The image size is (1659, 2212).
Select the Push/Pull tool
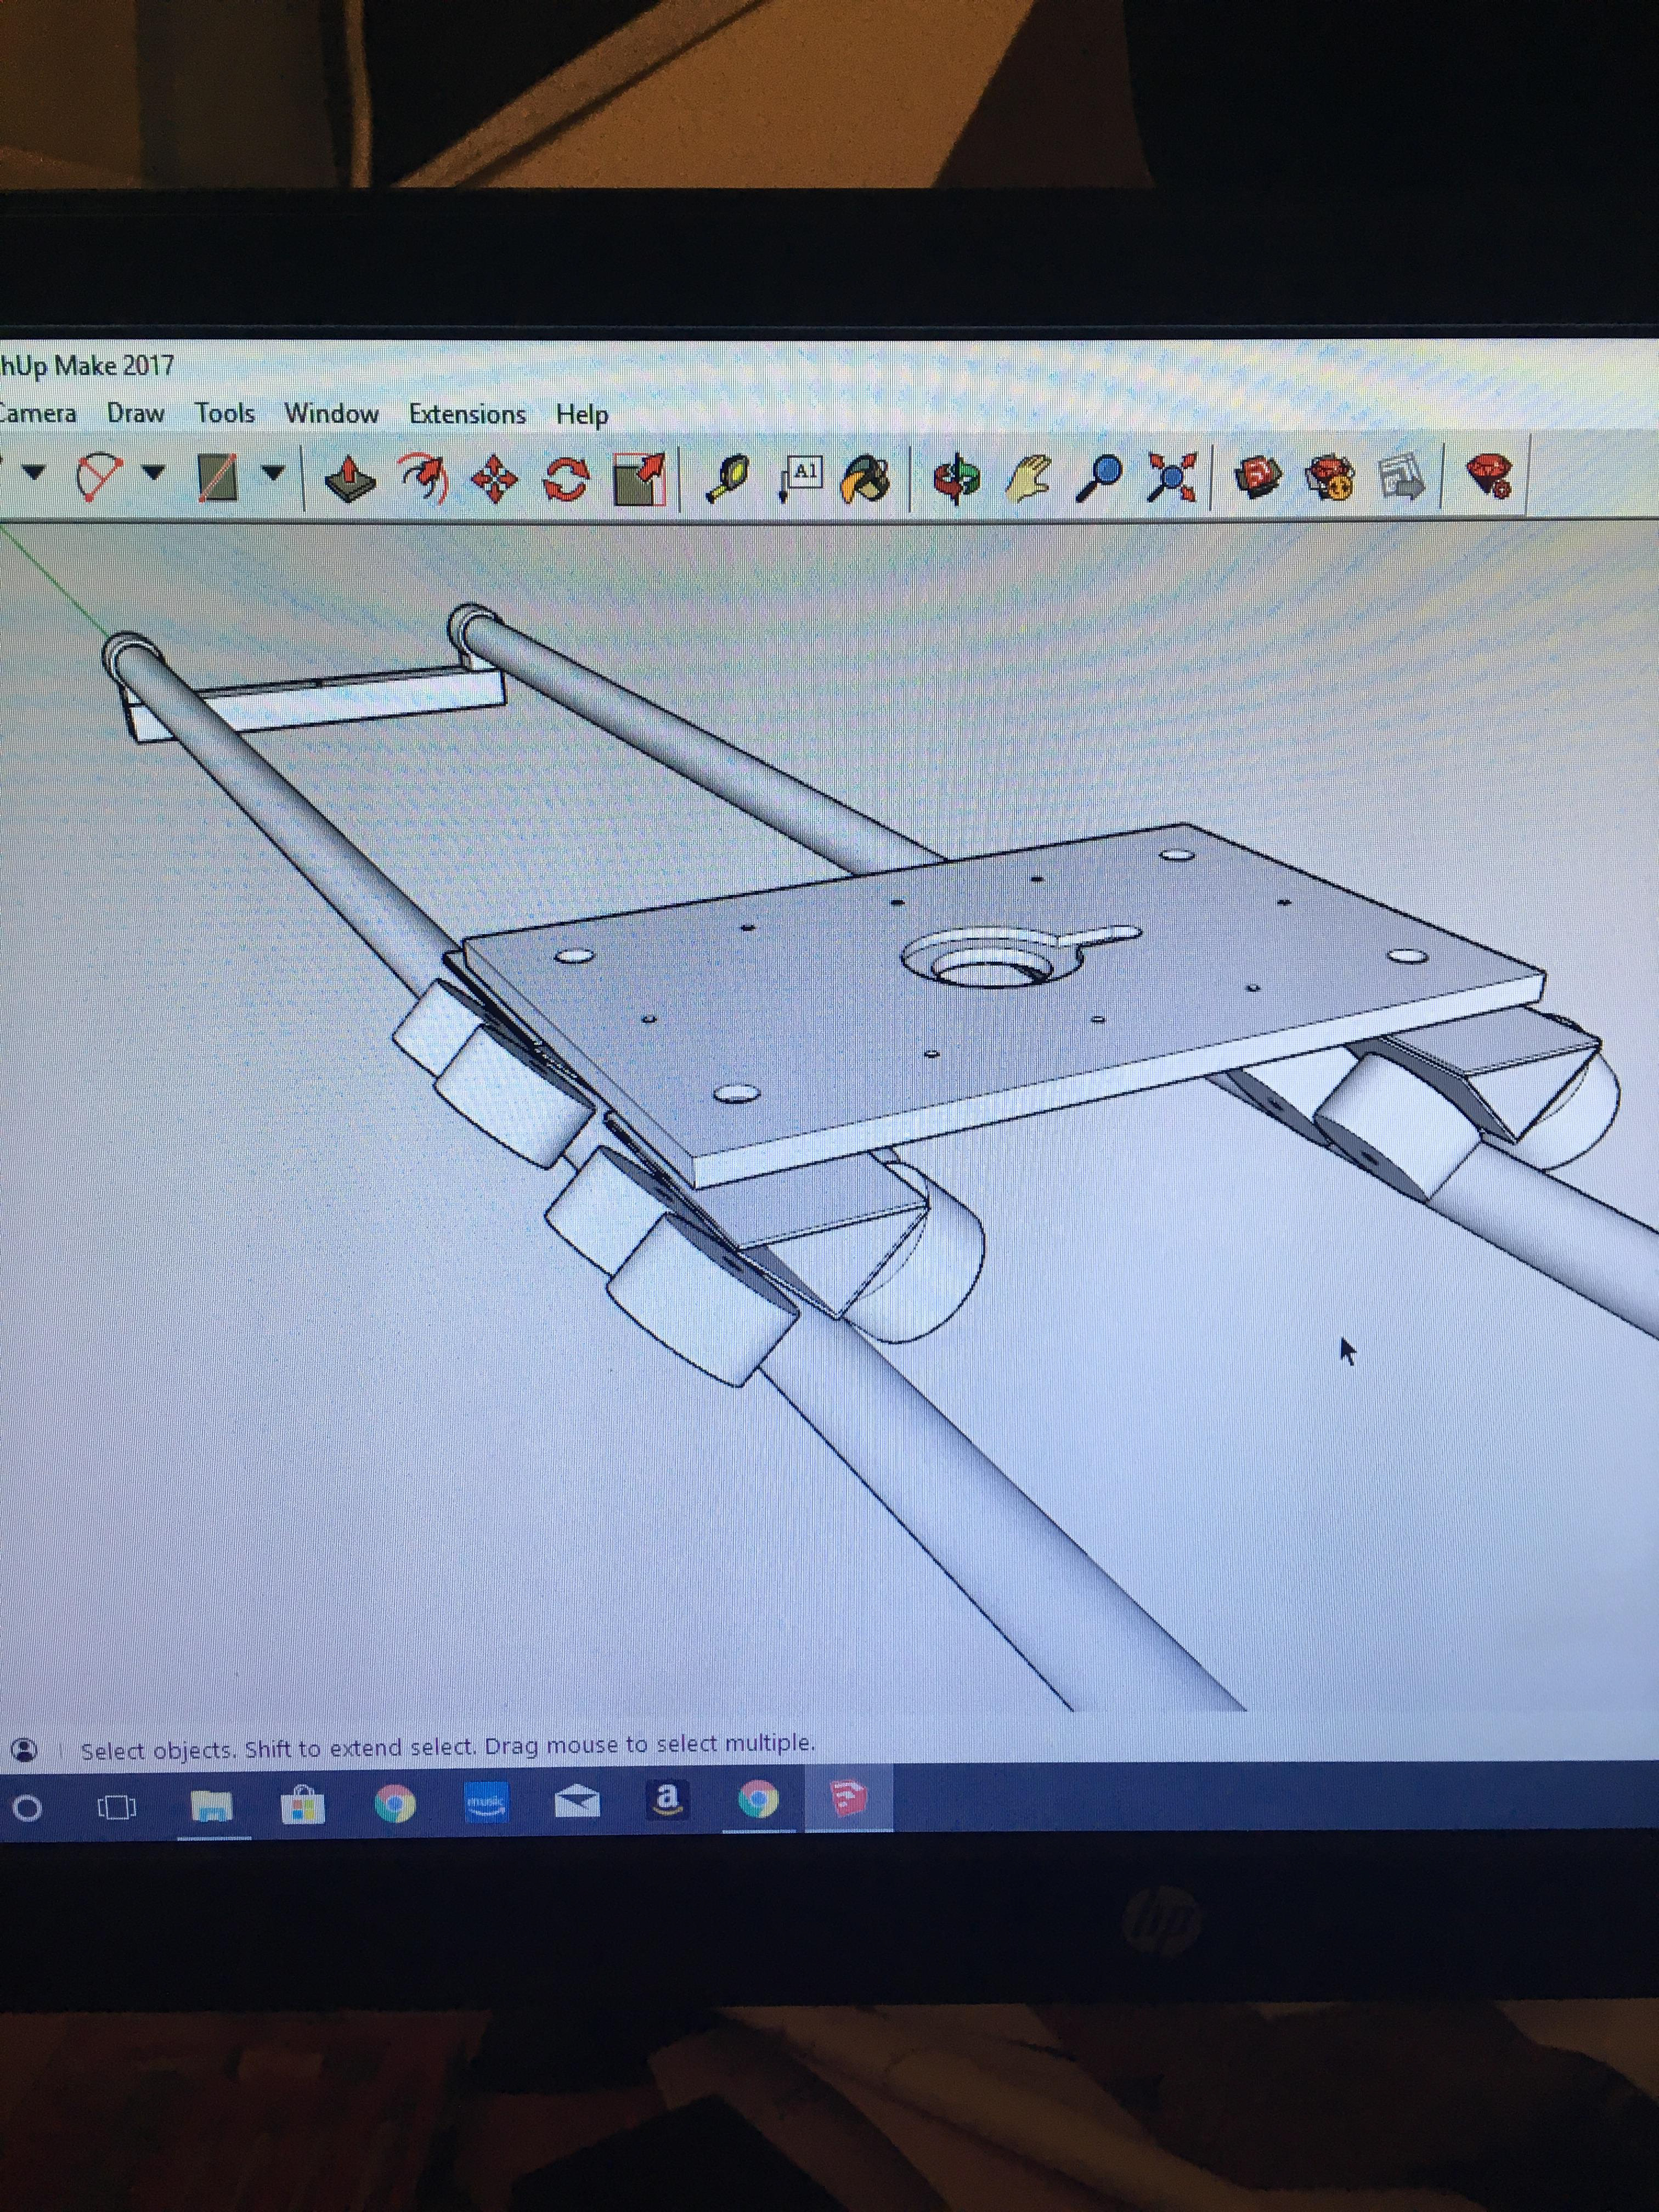point(350,479)
